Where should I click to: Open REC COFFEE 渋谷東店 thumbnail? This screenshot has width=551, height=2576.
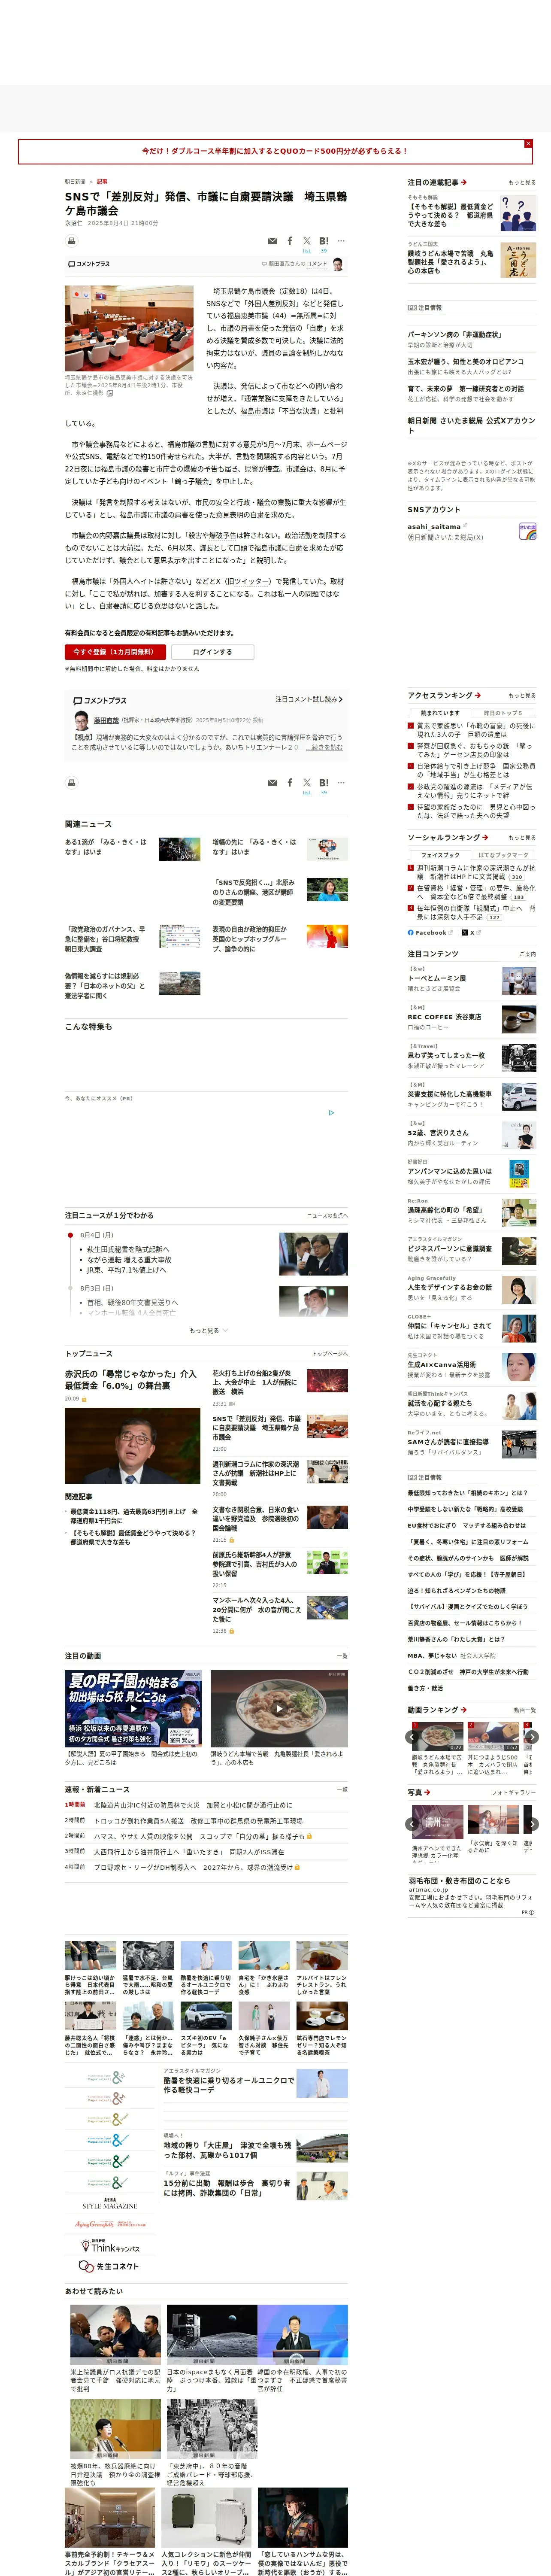(x=519, y=1019)
